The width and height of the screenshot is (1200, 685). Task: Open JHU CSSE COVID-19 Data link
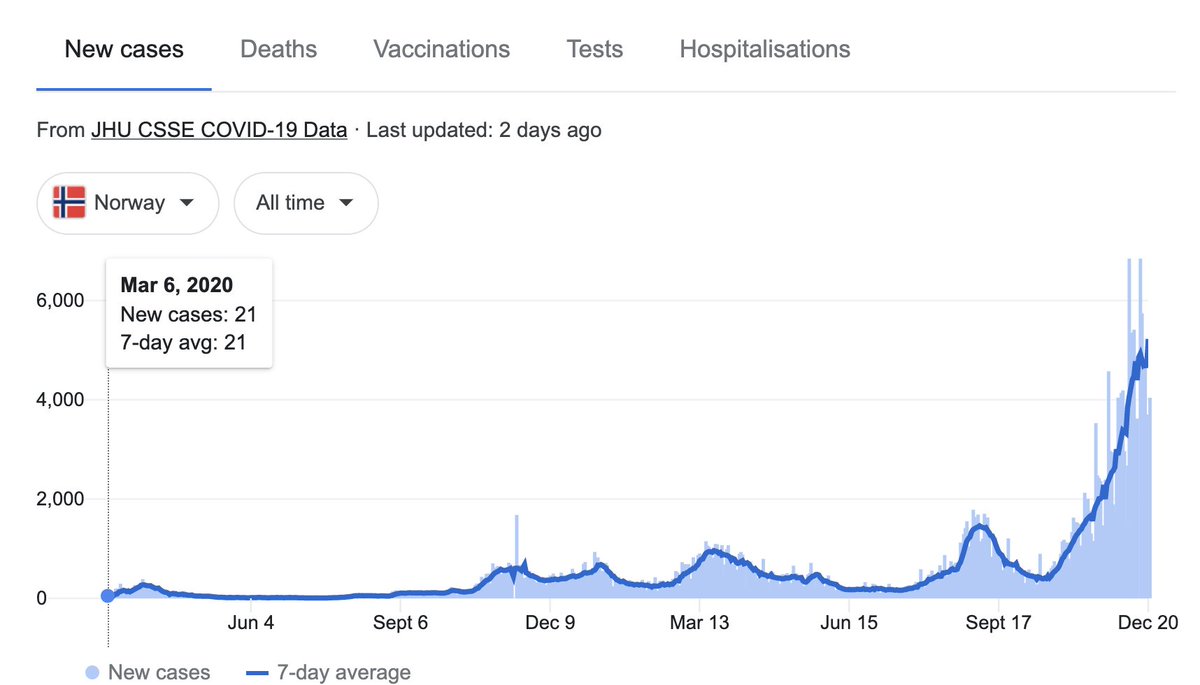click(219, 130)
